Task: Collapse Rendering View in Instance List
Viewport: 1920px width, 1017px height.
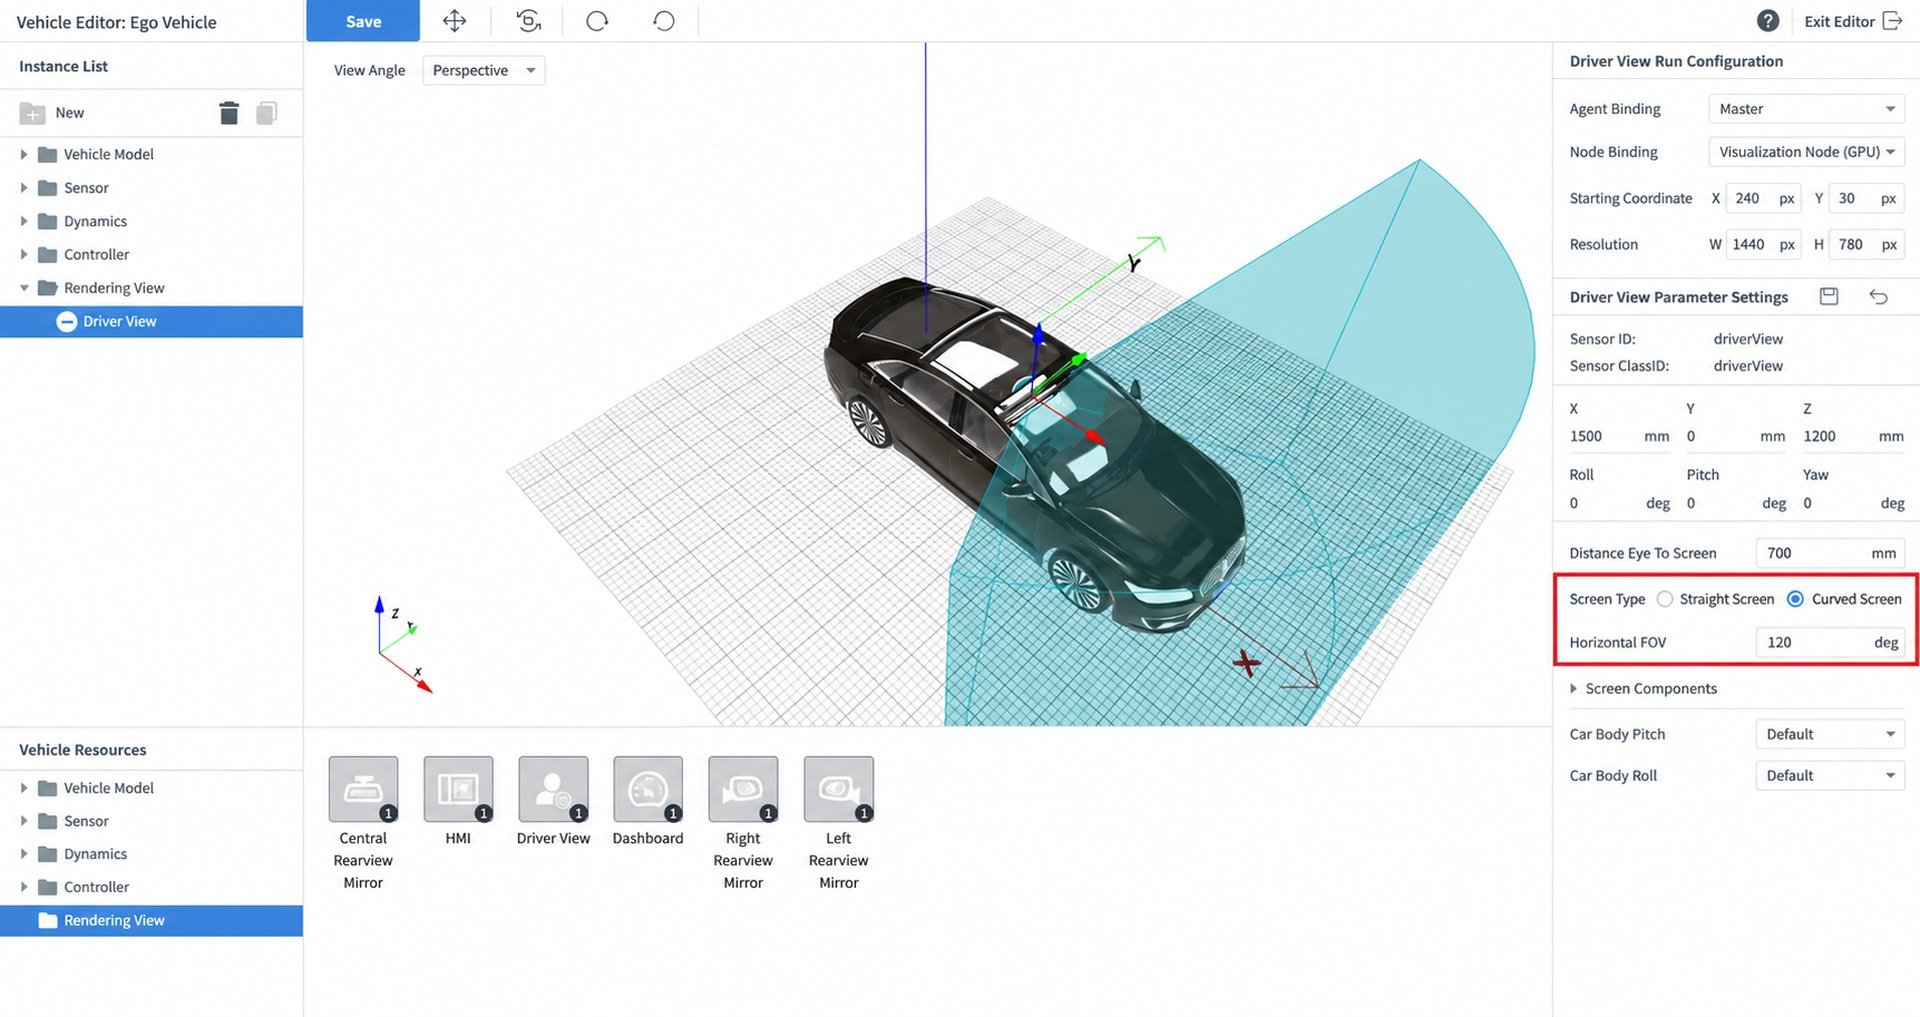Action: [24, 288]
